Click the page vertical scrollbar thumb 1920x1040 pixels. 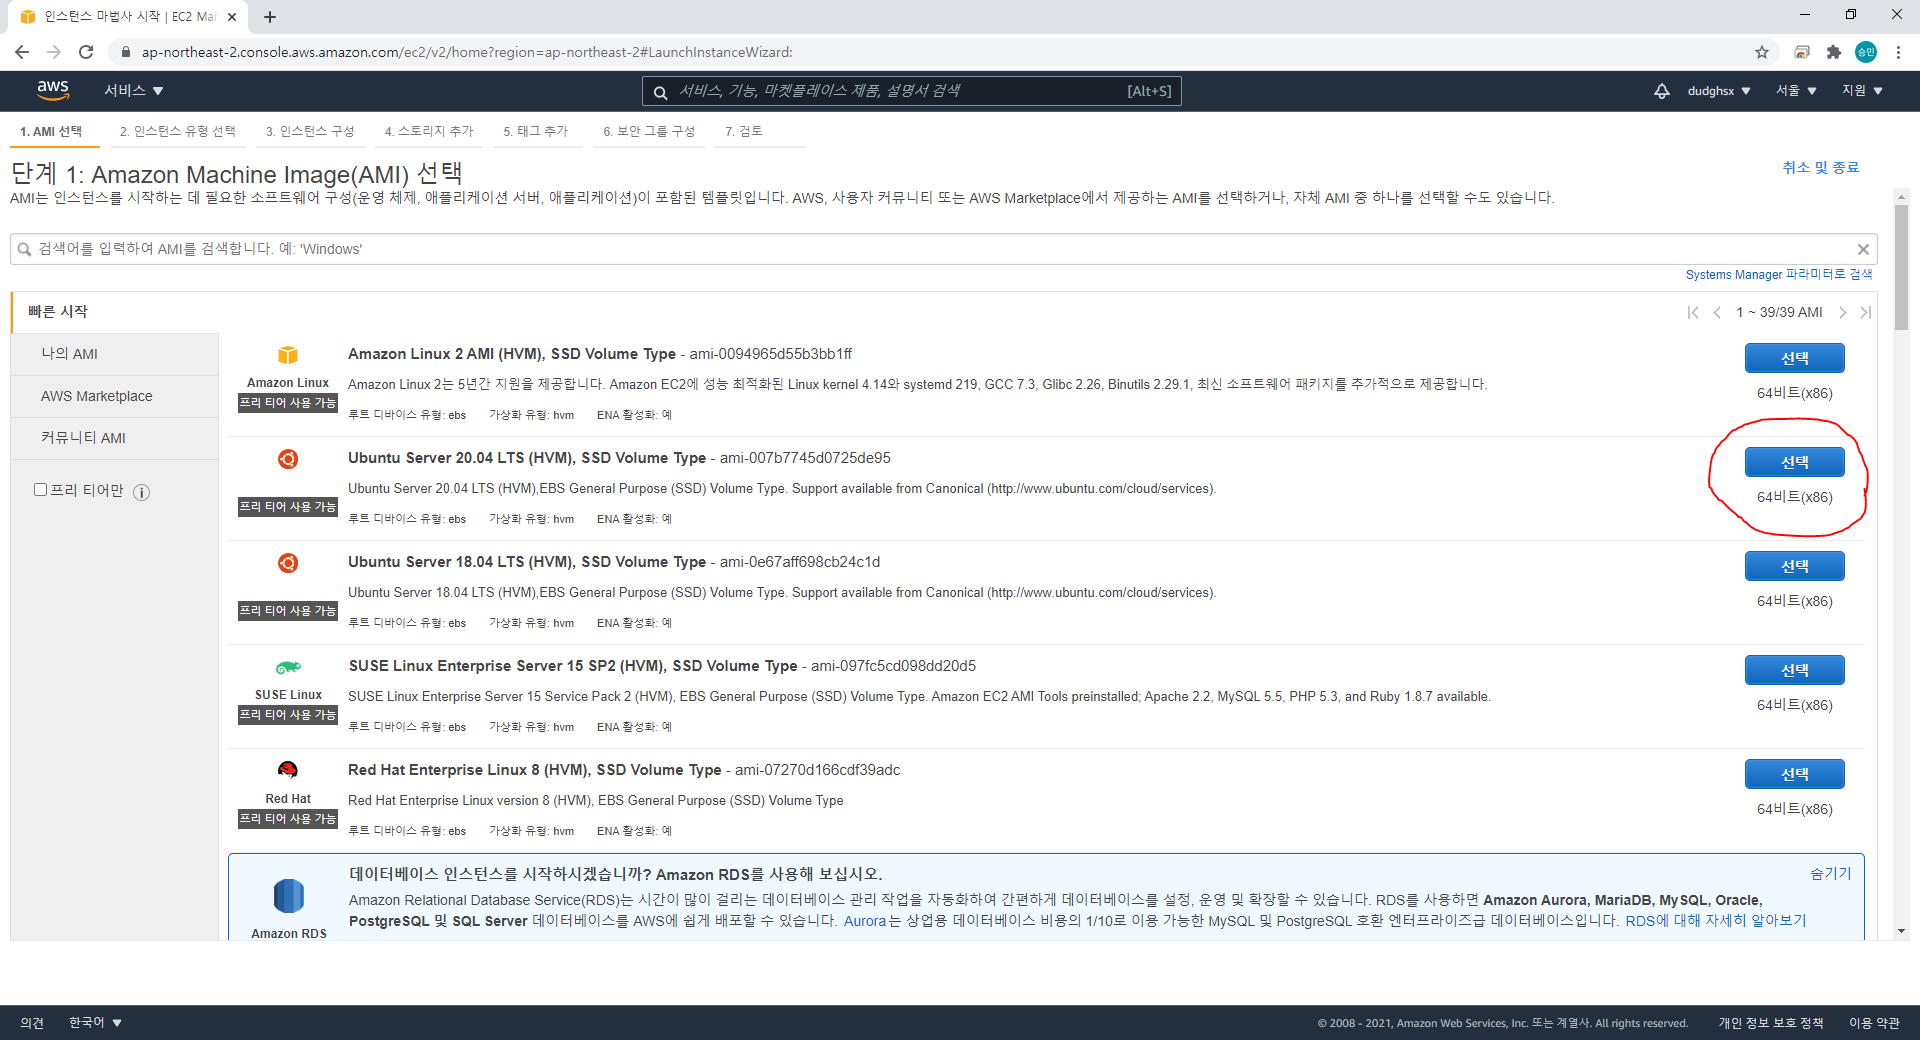point(1901,267)
